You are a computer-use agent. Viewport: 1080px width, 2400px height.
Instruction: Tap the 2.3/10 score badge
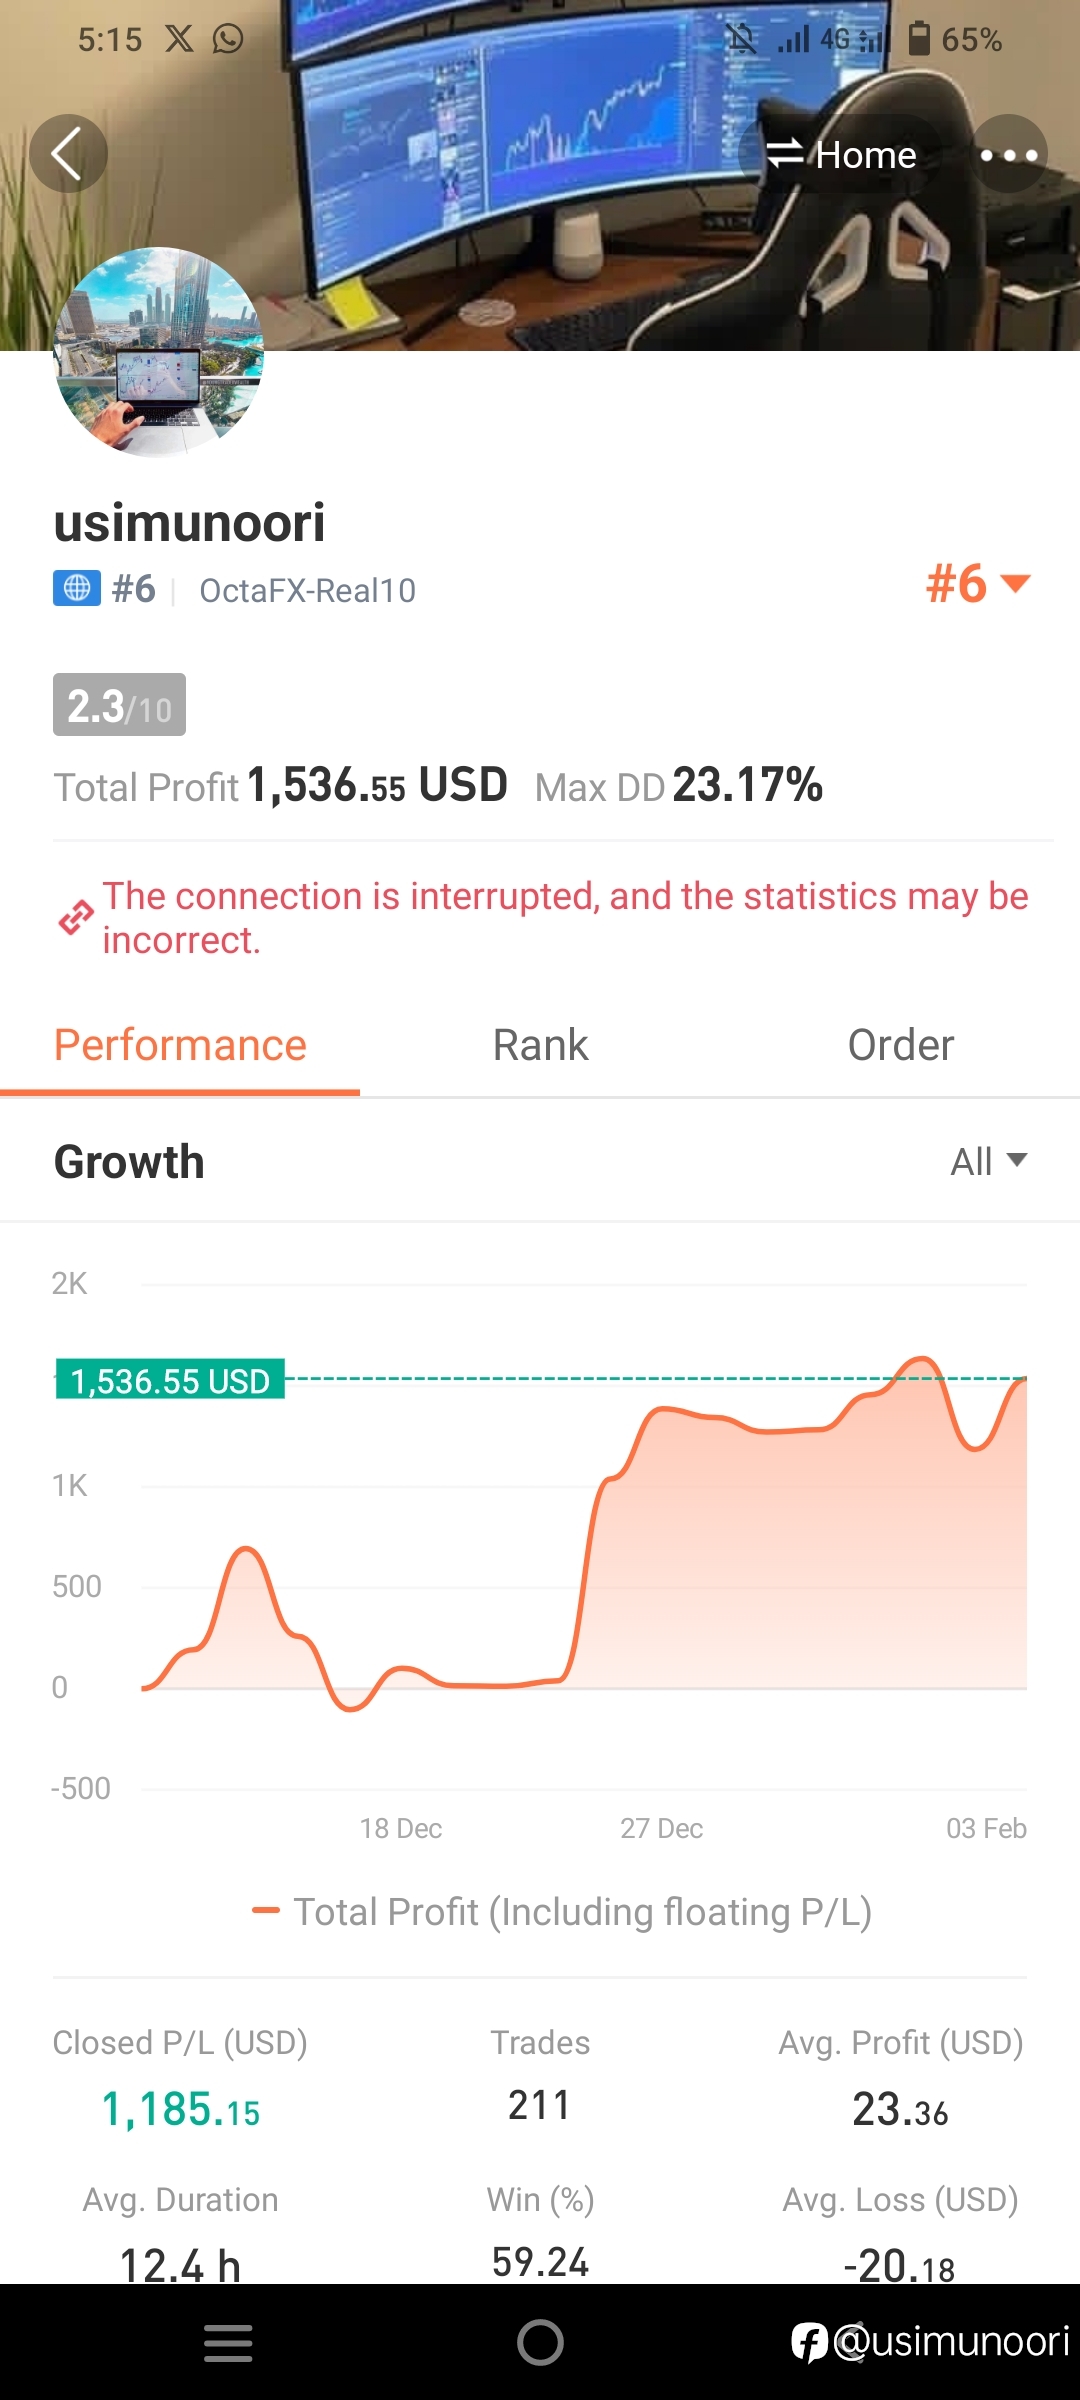(119, 705)
